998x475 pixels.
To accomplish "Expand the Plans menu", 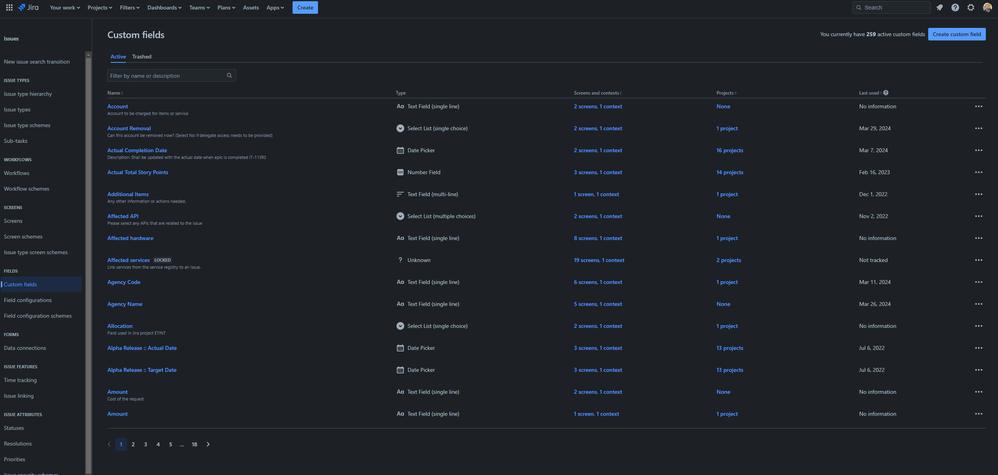I will 226,8.
